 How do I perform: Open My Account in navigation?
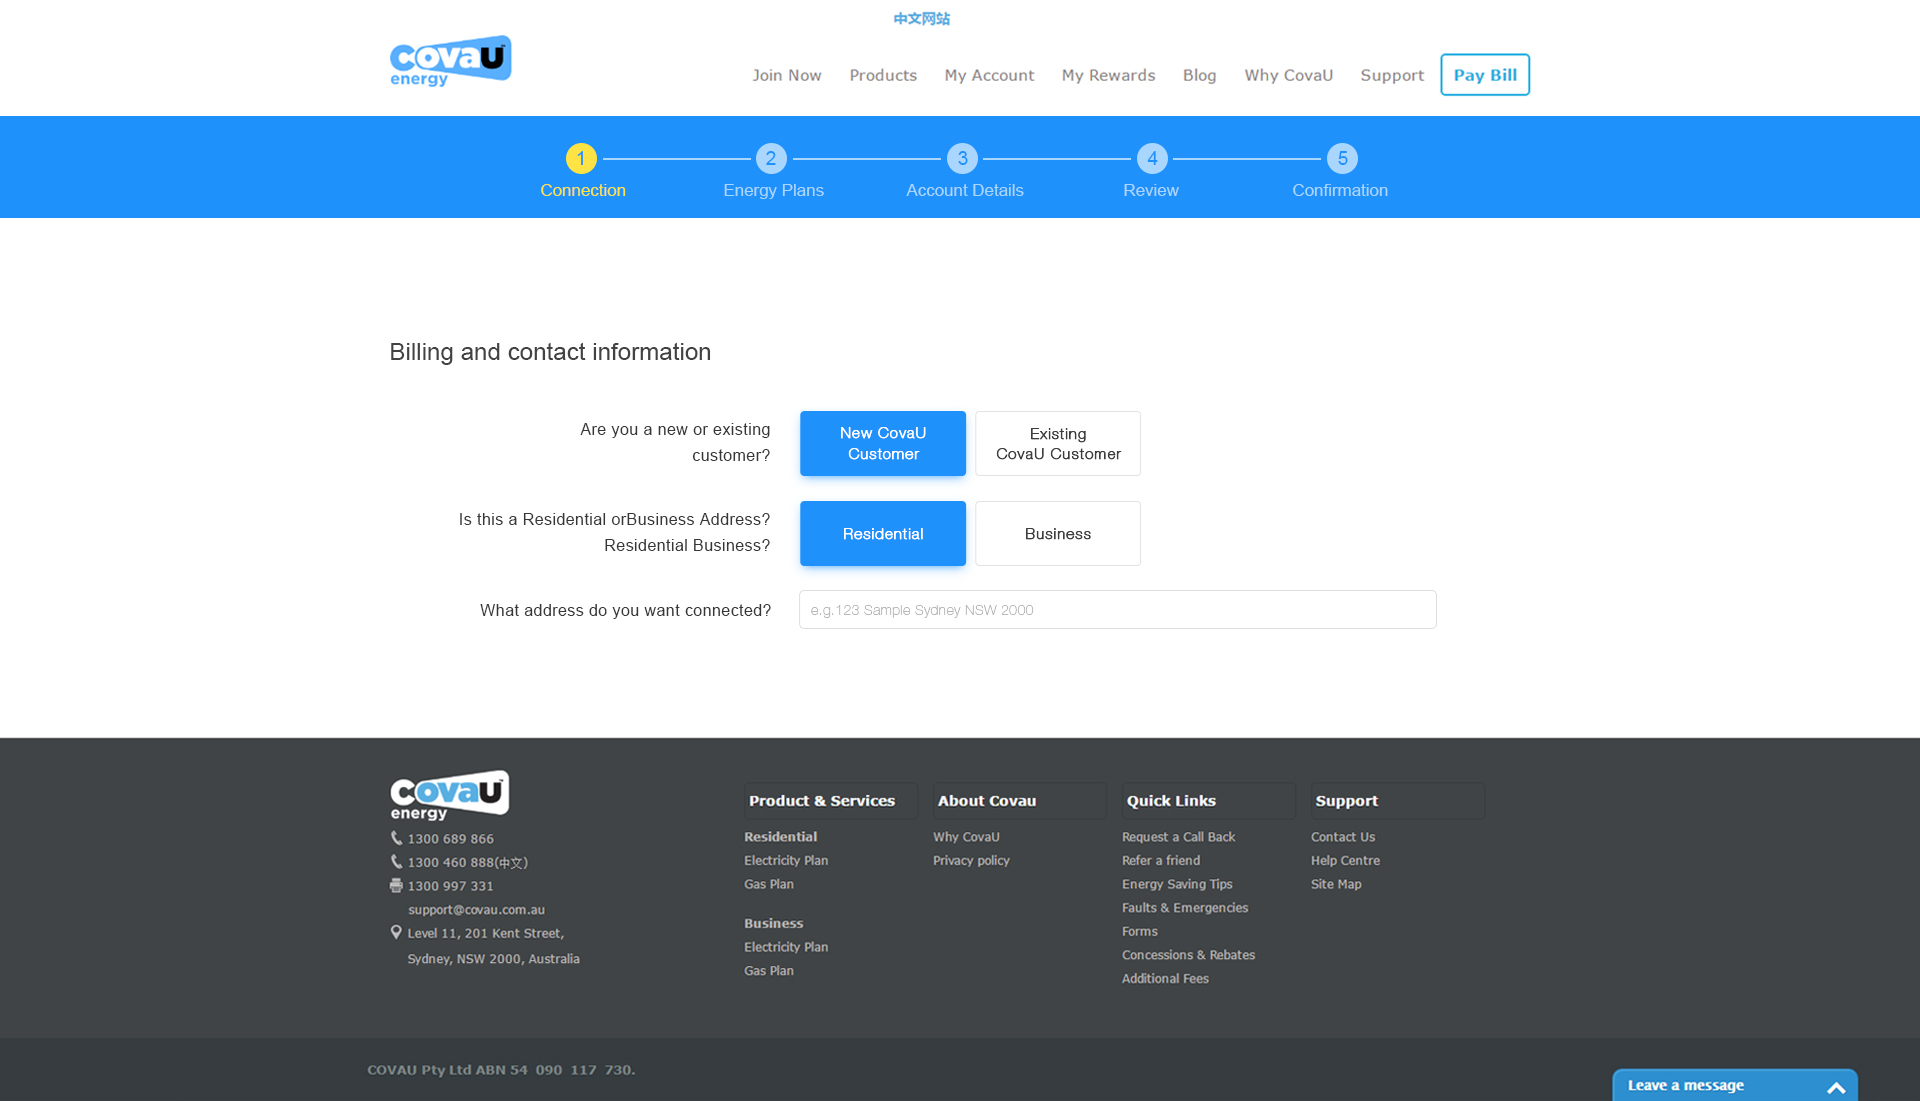[989, 75]
